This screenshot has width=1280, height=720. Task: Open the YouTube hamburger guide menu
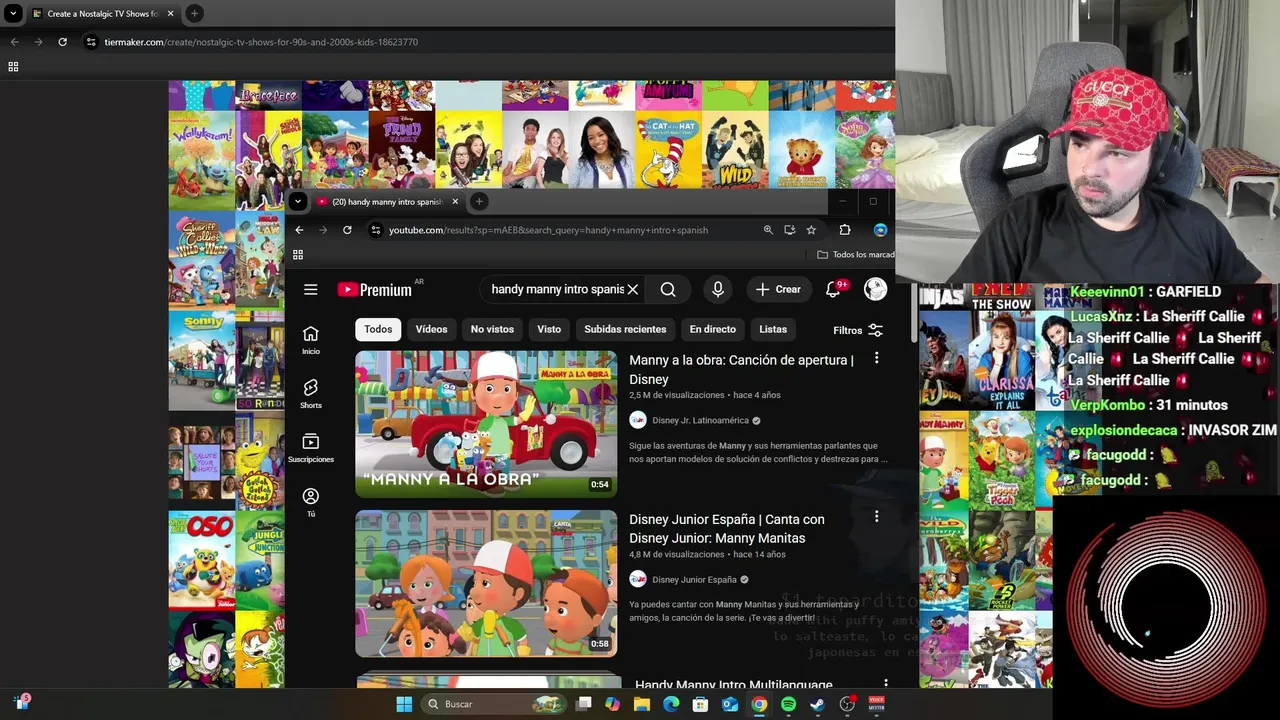[310, 289]
